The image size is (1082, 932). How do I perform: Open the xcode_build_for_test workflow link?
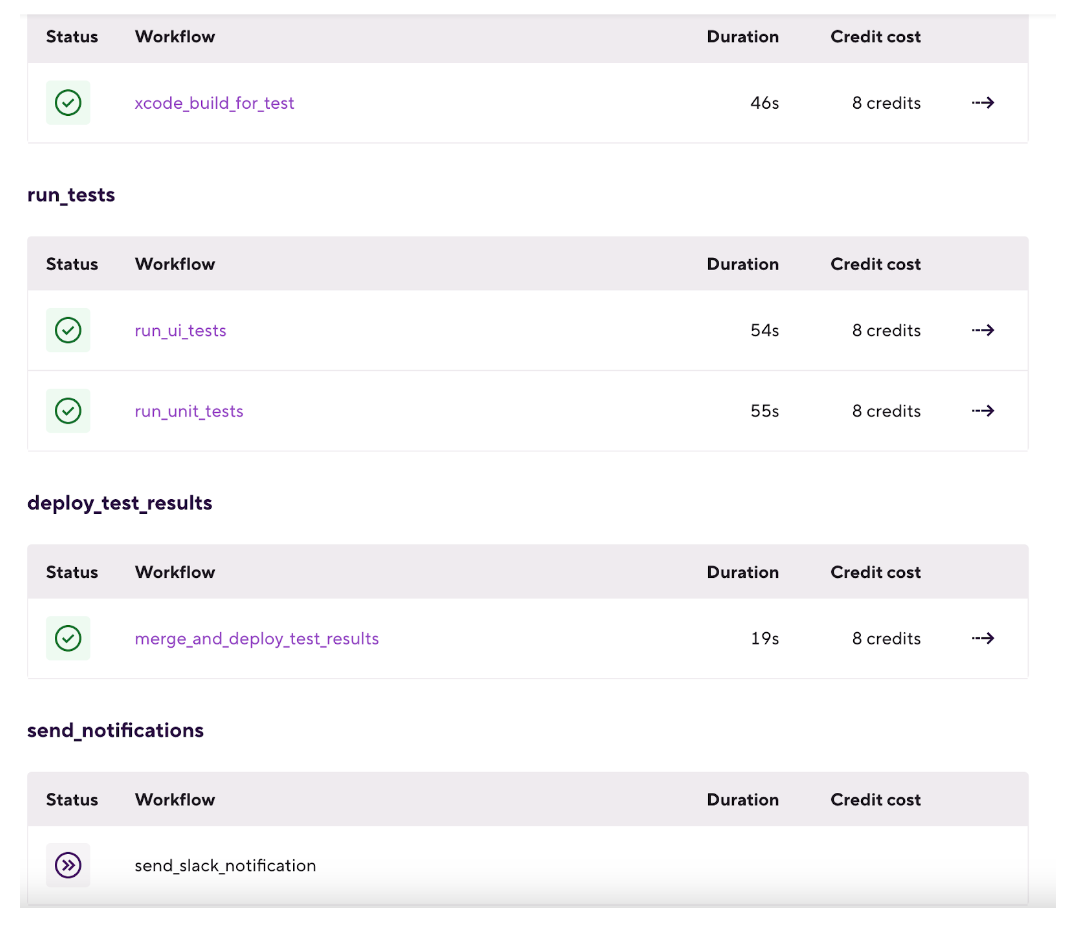214,102
